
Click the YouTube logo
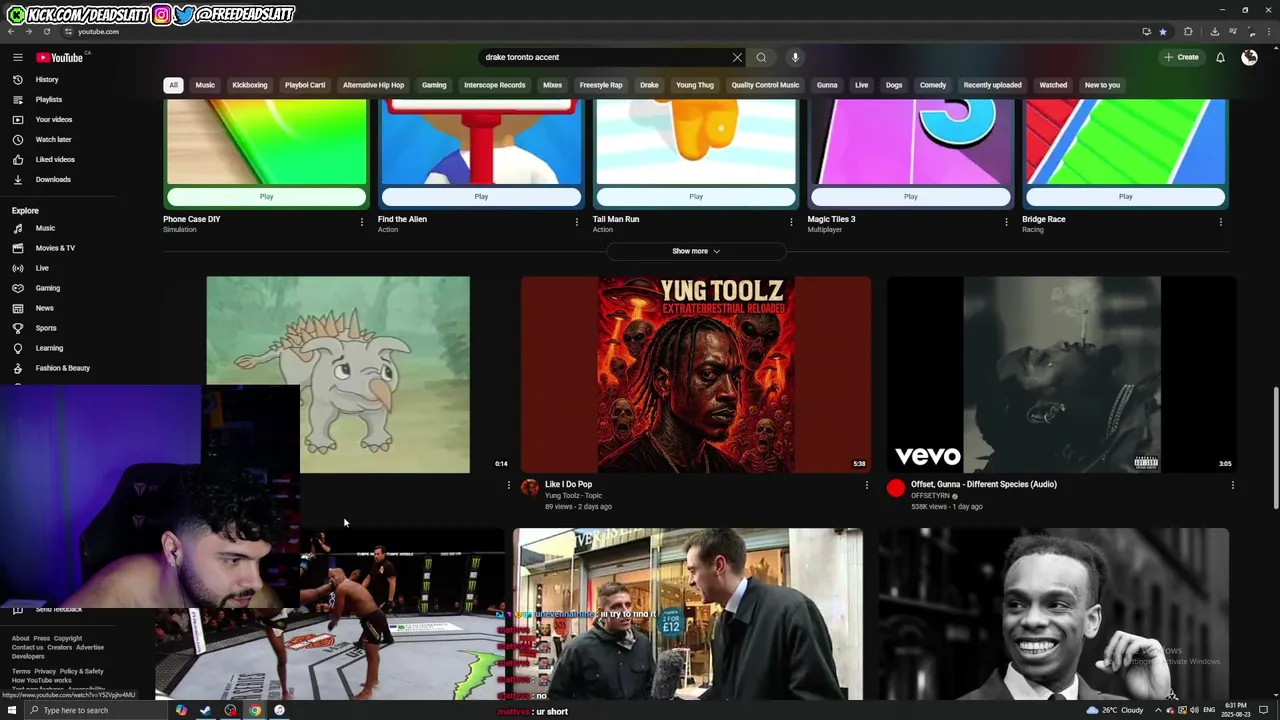click(60, 57)
